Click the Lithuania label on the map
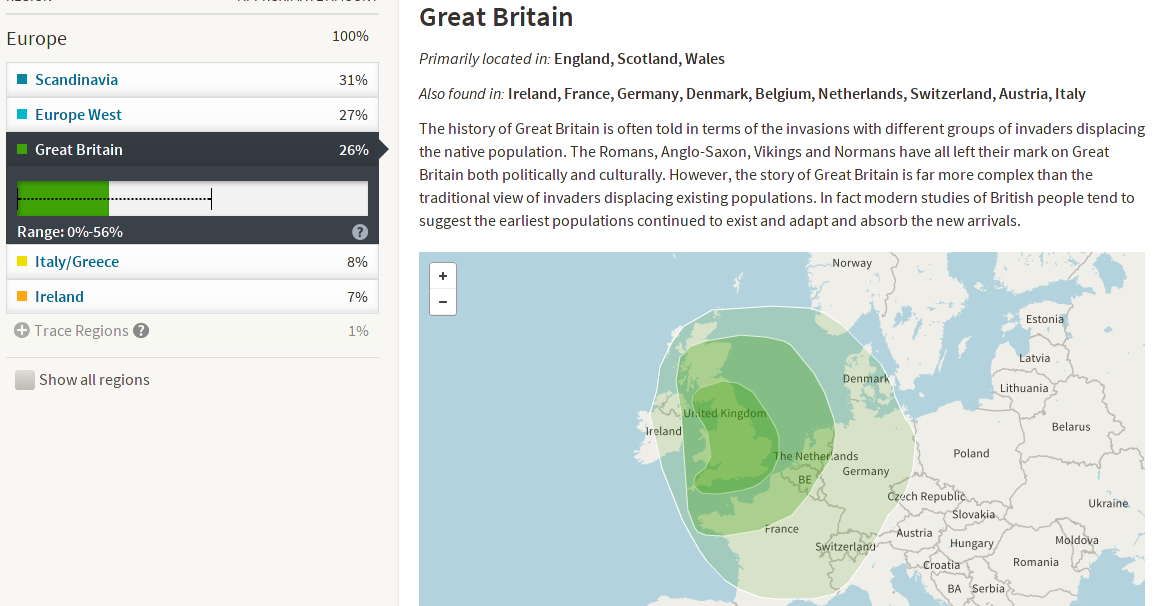 point(1024,388)
